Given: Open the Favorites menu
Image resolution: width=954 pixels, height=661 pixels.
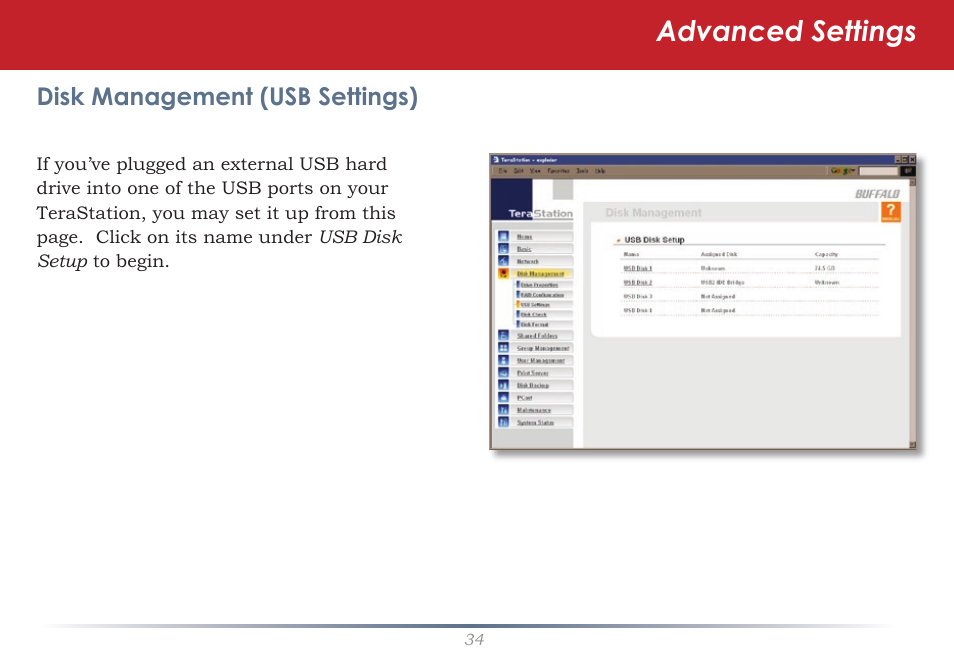Looking at the screenshot, I should (x=559, y=171).
